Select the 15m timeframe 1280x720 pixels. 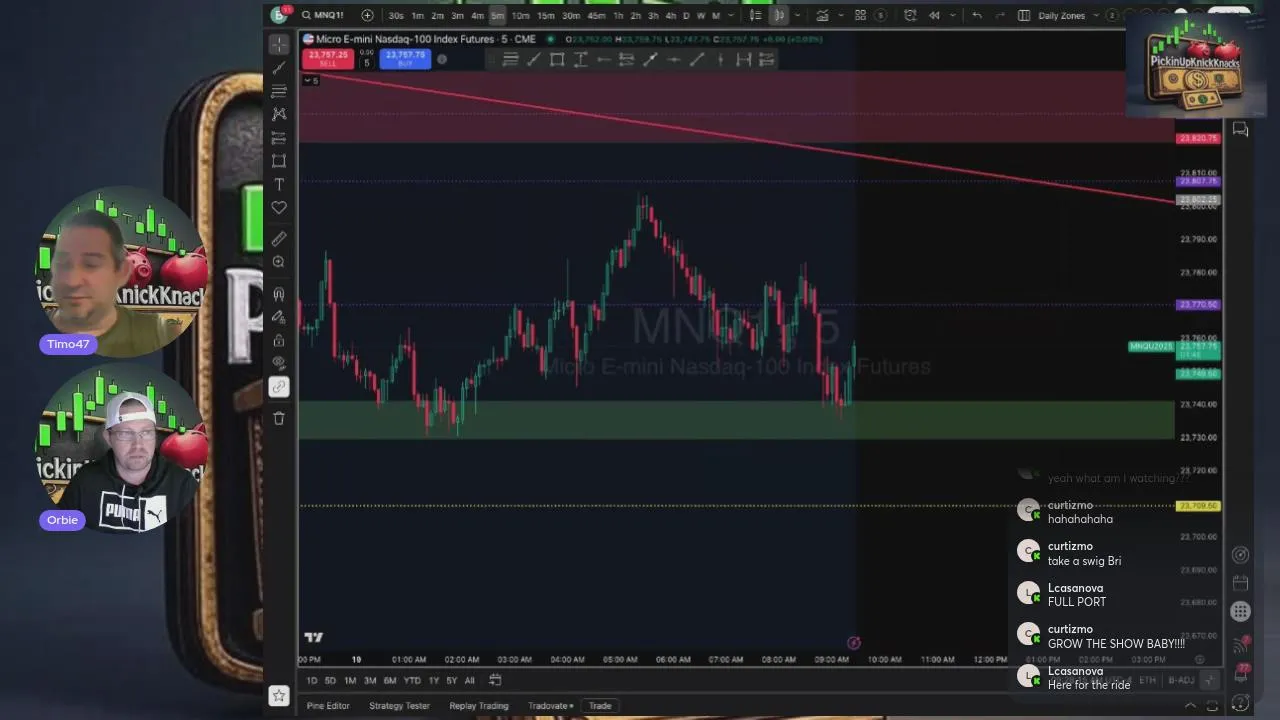[x=546, y=15]
